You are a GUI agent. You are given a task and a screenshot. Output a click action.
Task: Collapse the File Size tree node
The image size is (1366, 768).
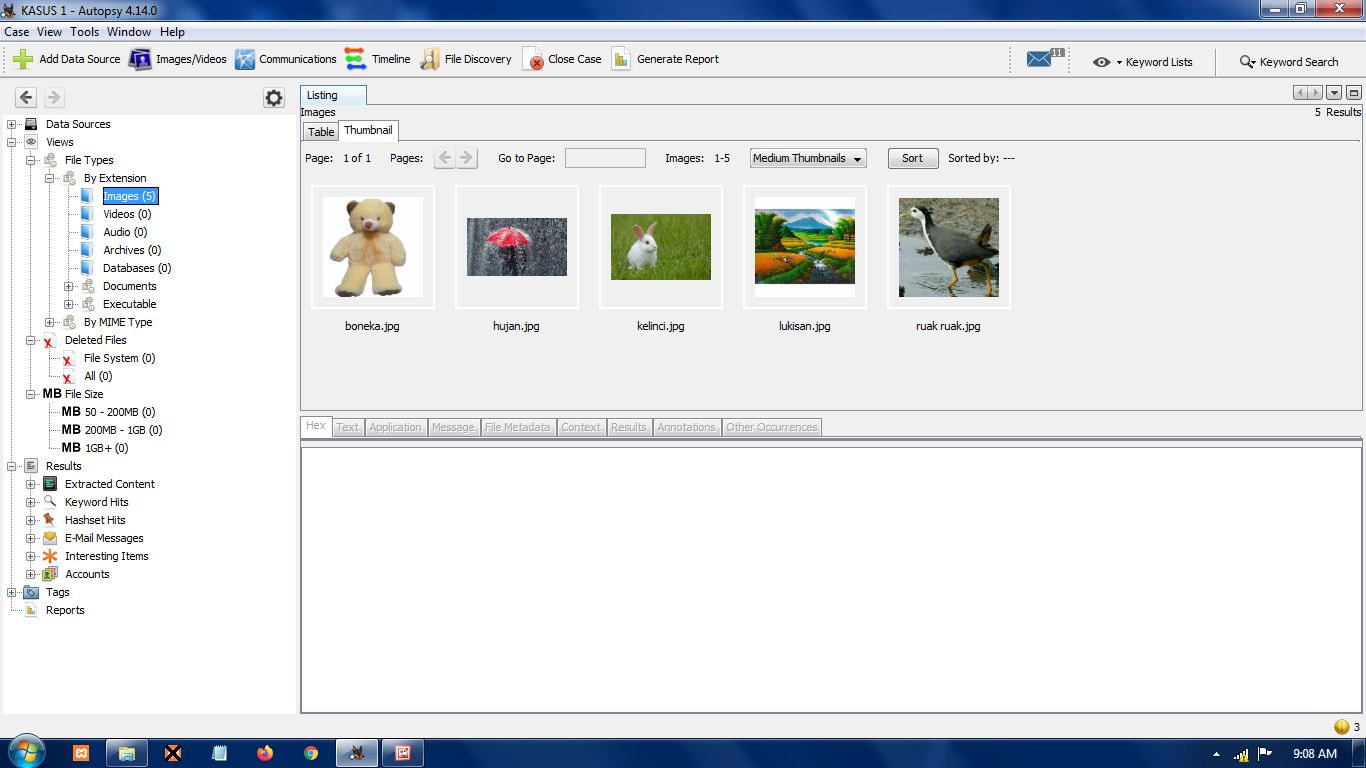[x=31, y=394]
